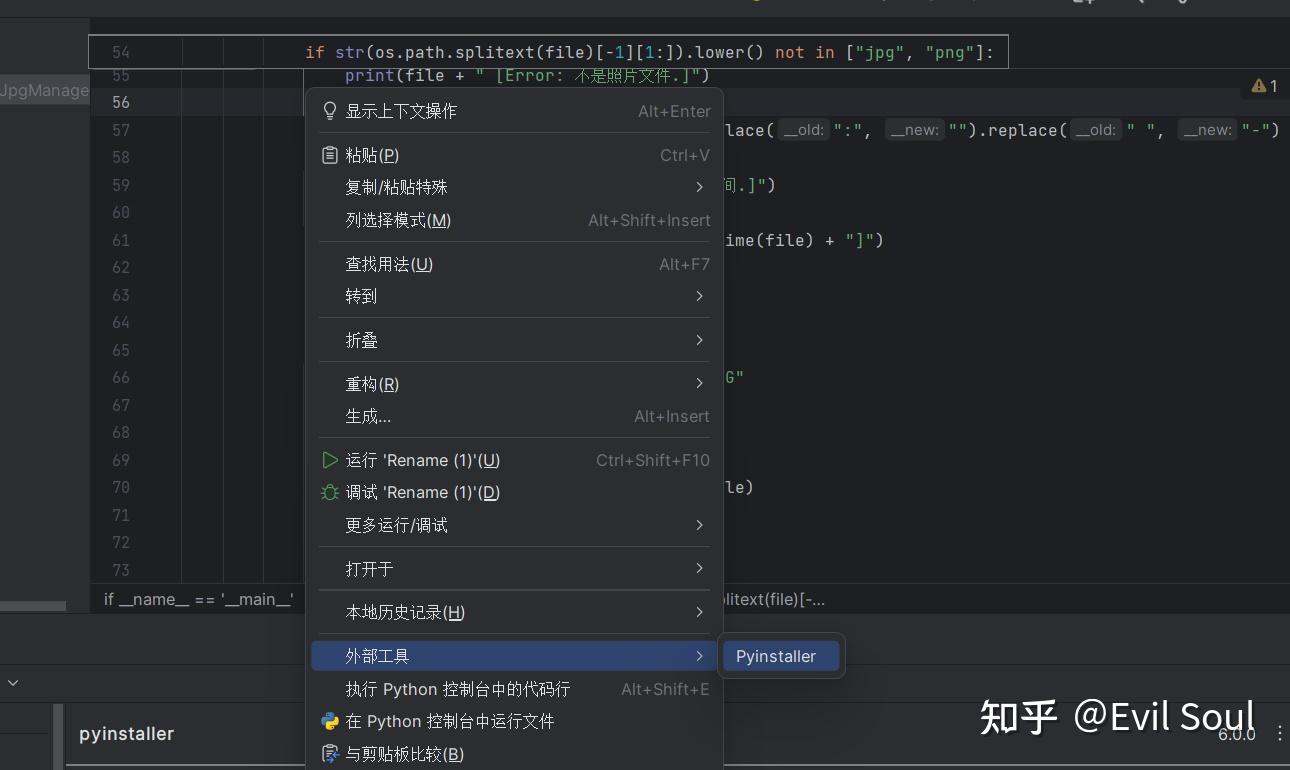Select 查找用法(U) from the context menu
The width and height of the screenshot is (1290, 770).
point(389,264)
